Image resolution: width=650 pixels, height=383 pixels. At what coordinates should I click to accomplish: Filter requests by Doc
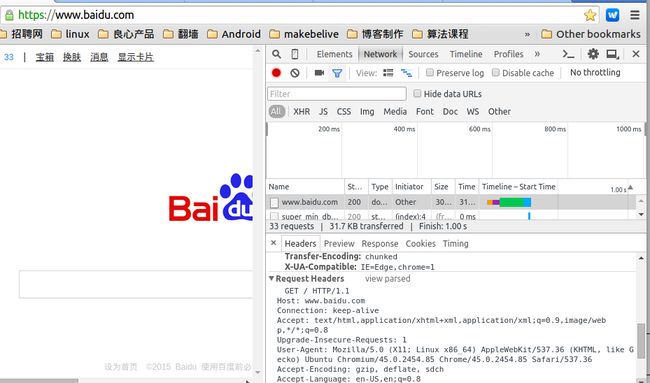pos(450,112)
